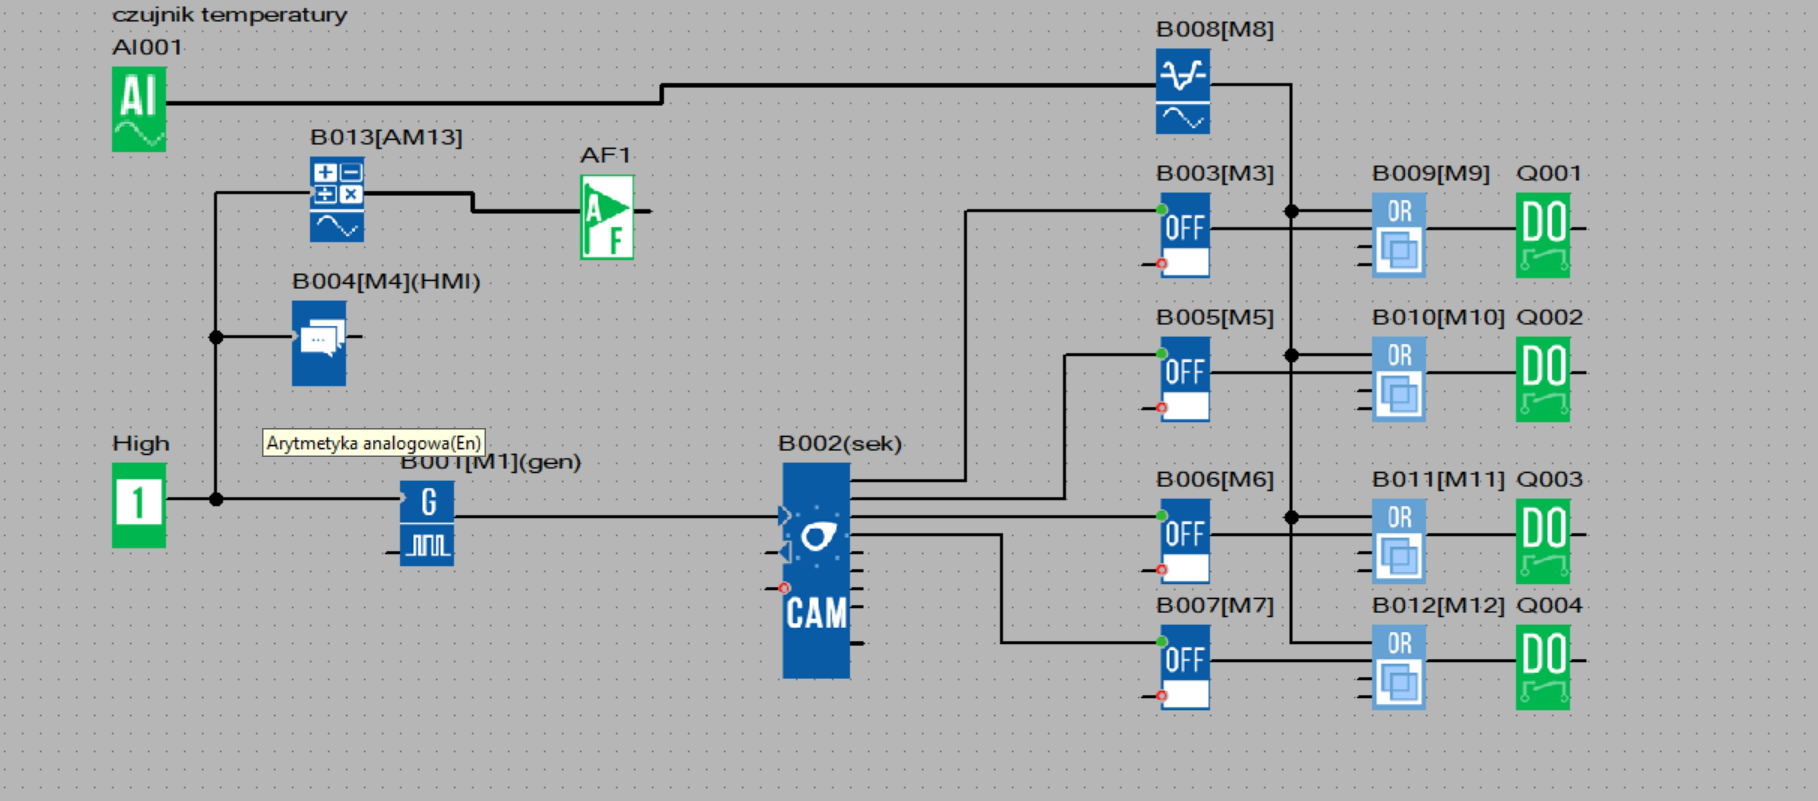Click the B012[M12] label text
The width and height of the screenshot is (1818, 801).
click(x=1438, y=605)
